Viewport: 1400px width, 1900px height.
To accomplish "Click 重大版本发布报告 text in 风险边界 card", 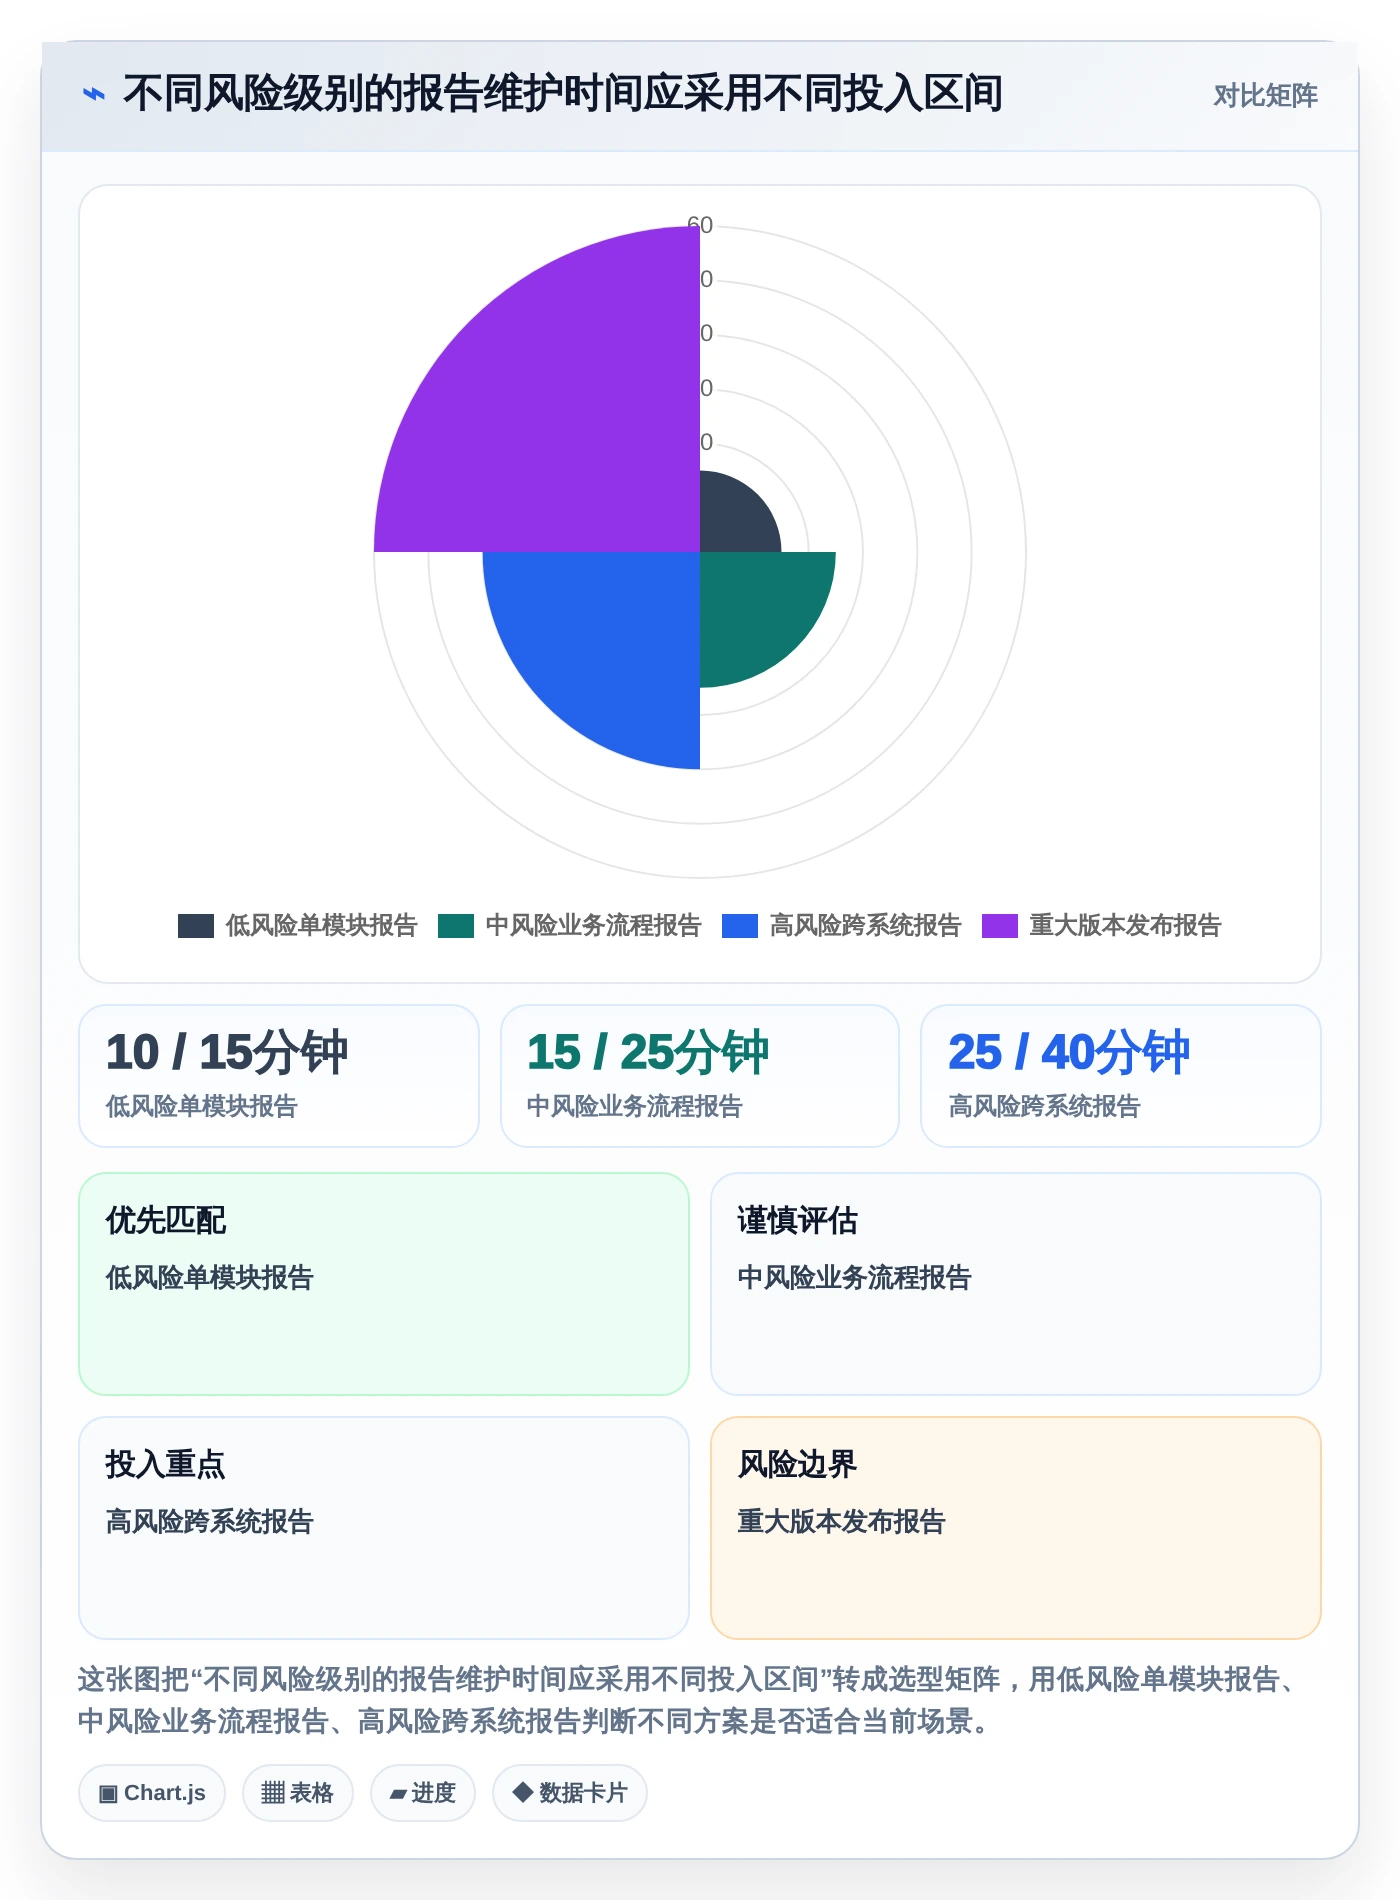I will 842,1521.
